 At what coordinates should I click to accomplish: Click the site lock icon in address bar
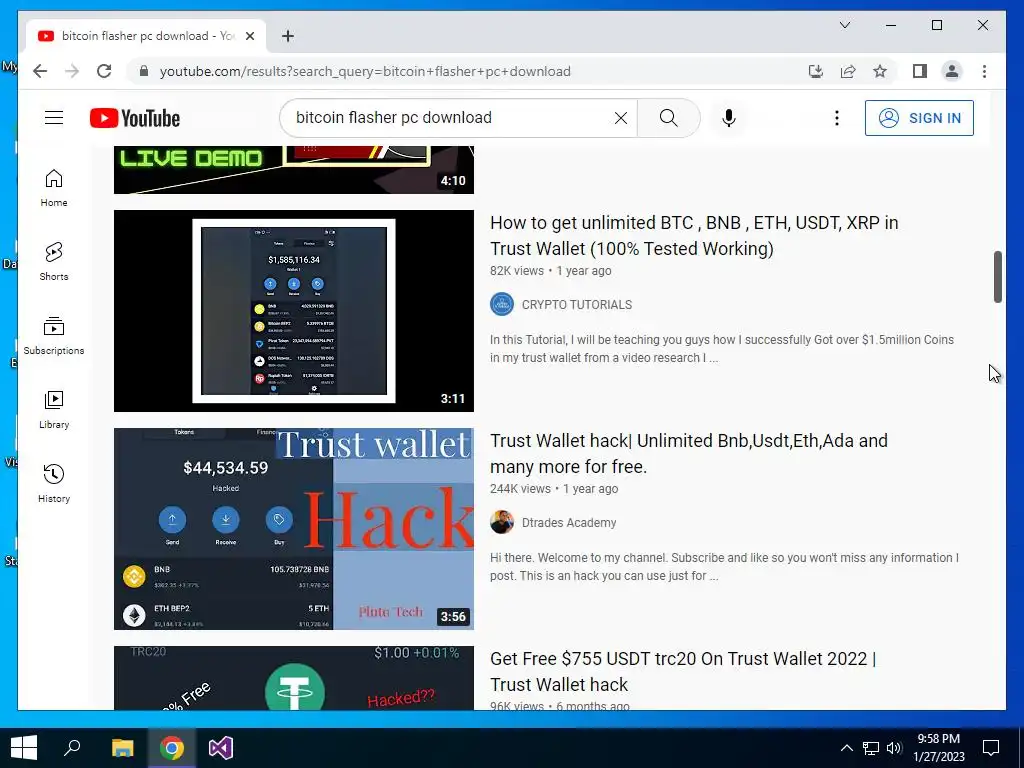click(144, 71)
